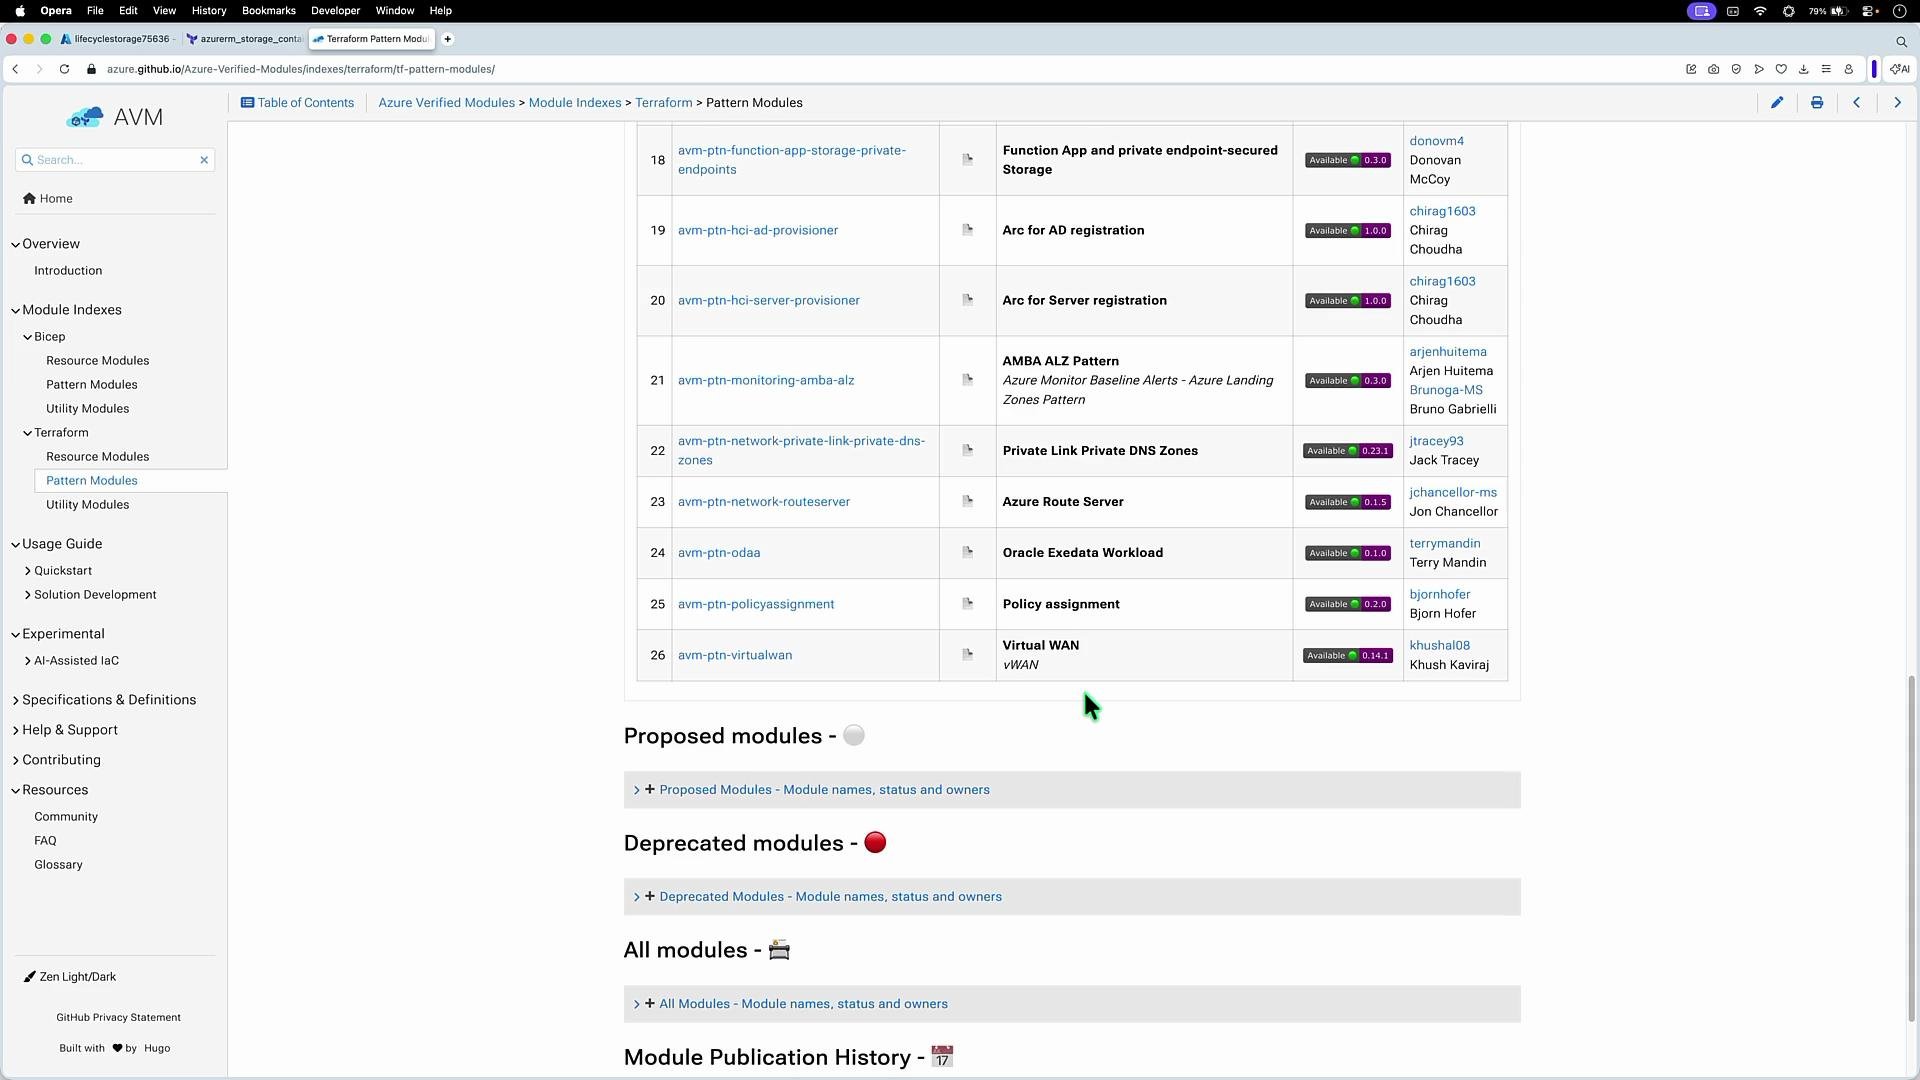Go back with browser back arrow
This screenshot has height=1080, width=1920.
tap(15, 69)
